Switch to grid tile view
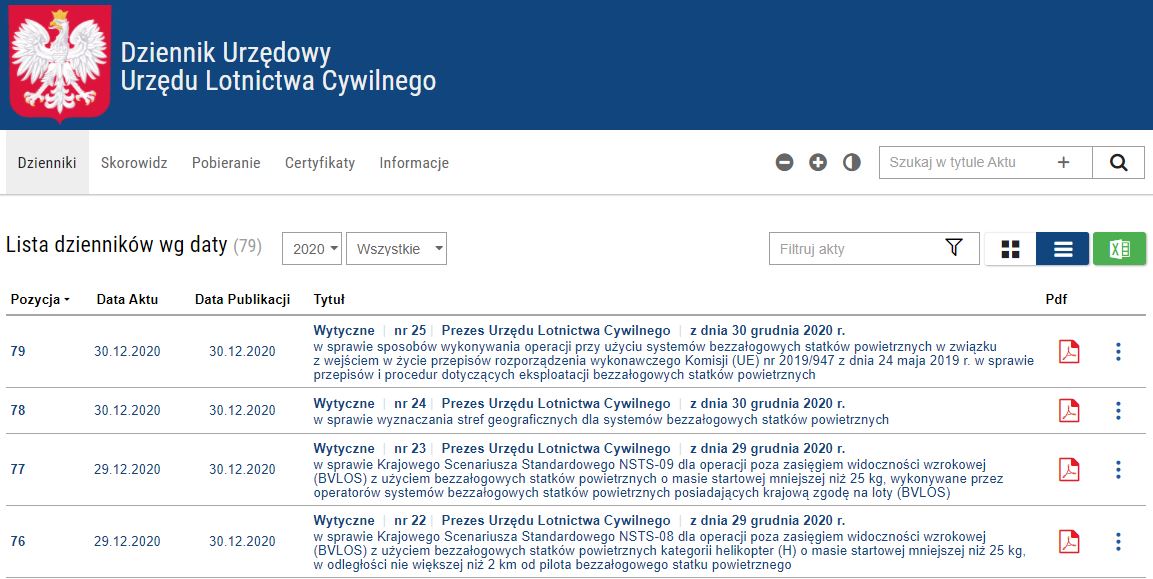The image size is (1153, 579). [x=1010, y=249]
